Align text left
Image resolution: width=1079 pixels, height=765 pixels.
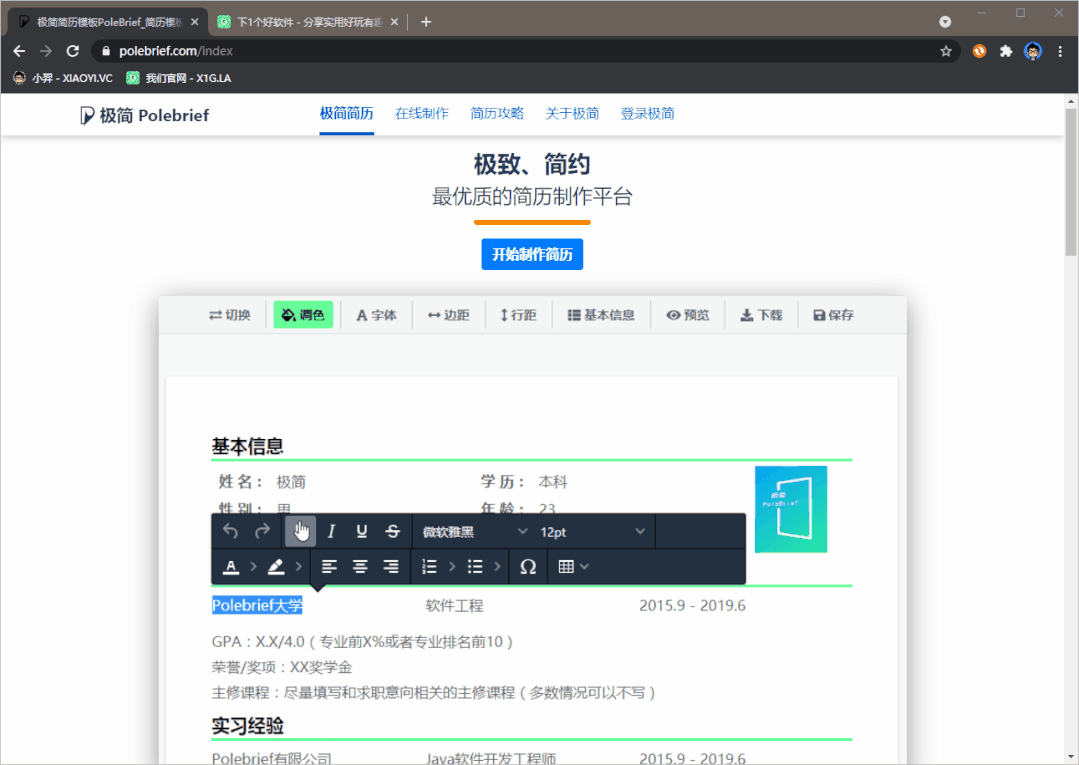point(330,567)
